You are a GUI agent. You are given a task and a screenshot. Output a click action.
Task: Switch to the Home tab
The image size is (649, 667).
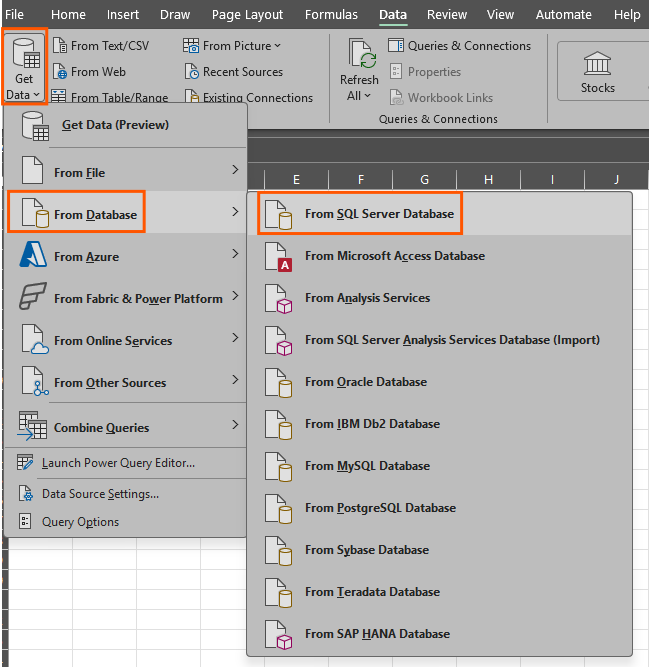click(68, 14)
